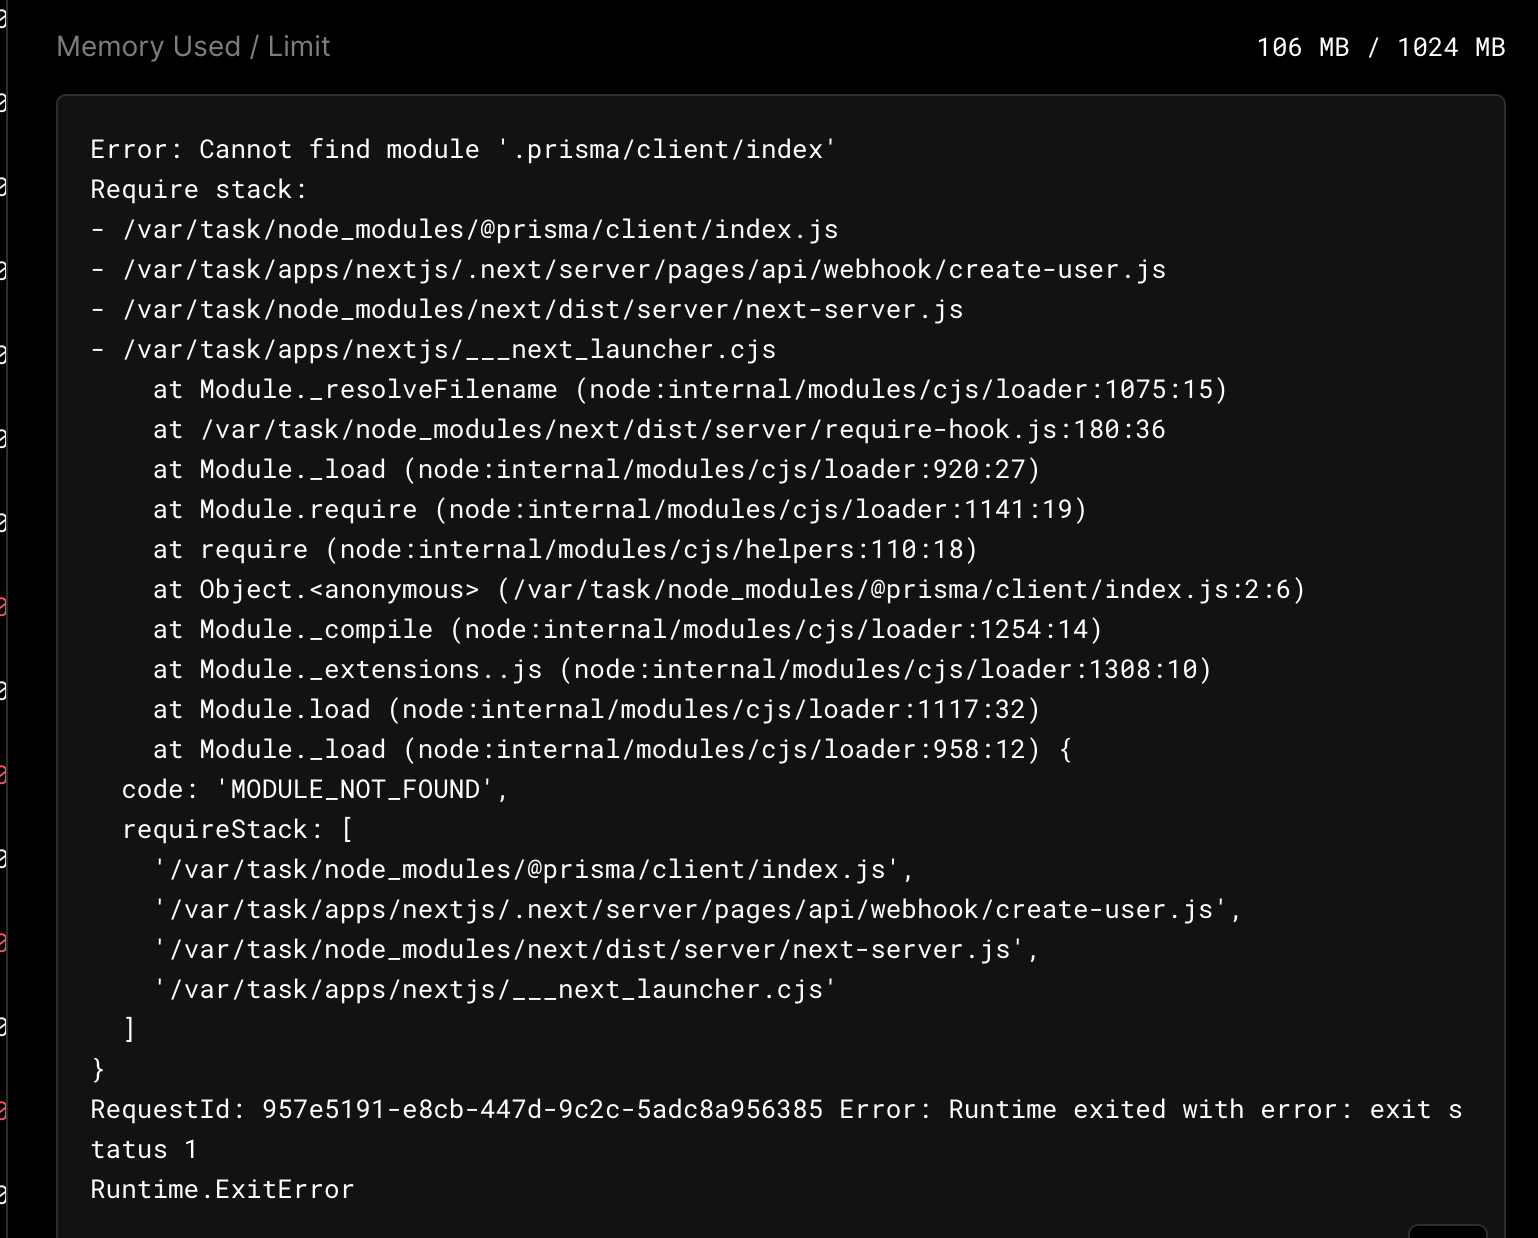The image size is (1538, 1238).
Task: Click the dash-prefixed next-server.js stack path
Action: [x=526, y=309]
